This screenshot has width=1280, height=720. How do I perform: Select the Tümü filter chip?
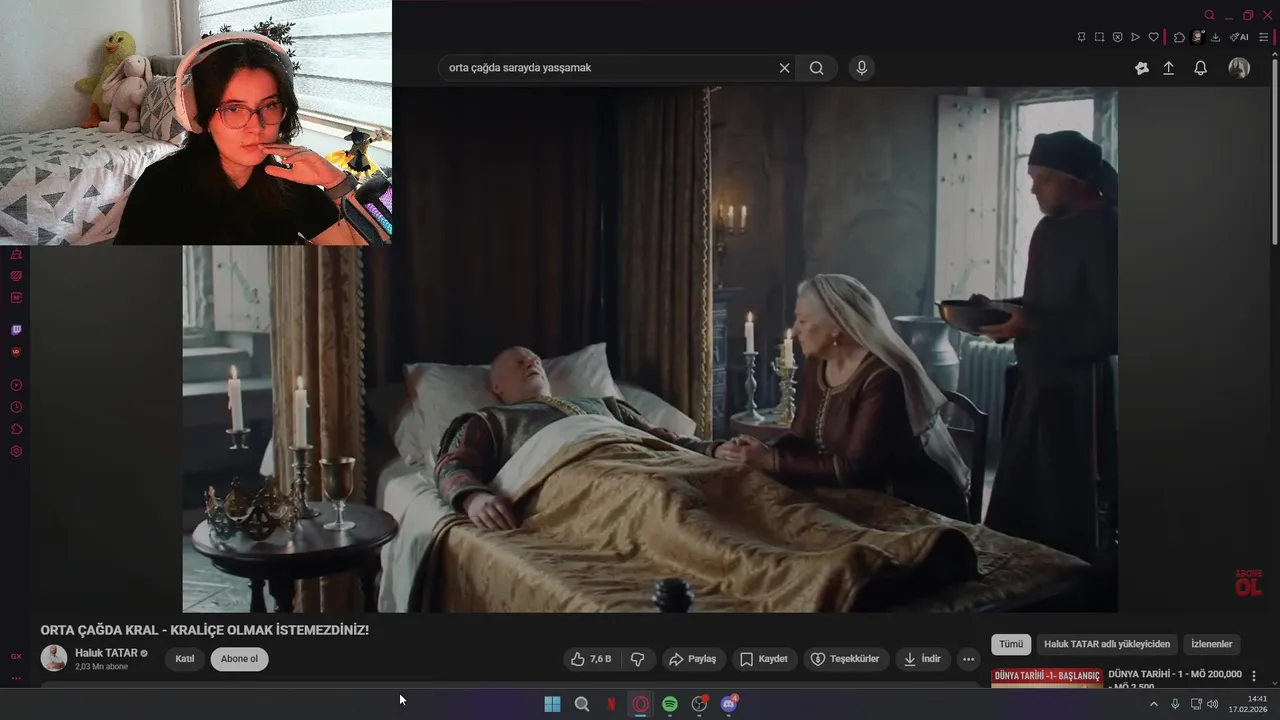[x=1011, y=644]
